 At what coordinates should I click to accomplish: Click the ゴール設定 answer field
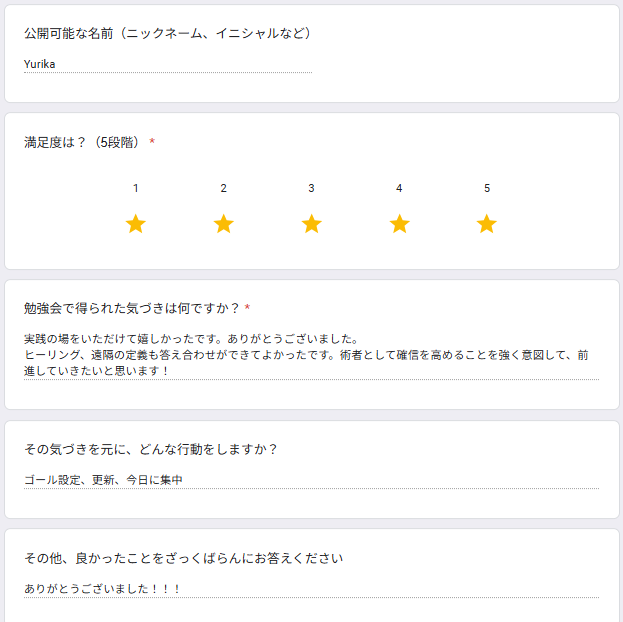[x=311, y=480]
